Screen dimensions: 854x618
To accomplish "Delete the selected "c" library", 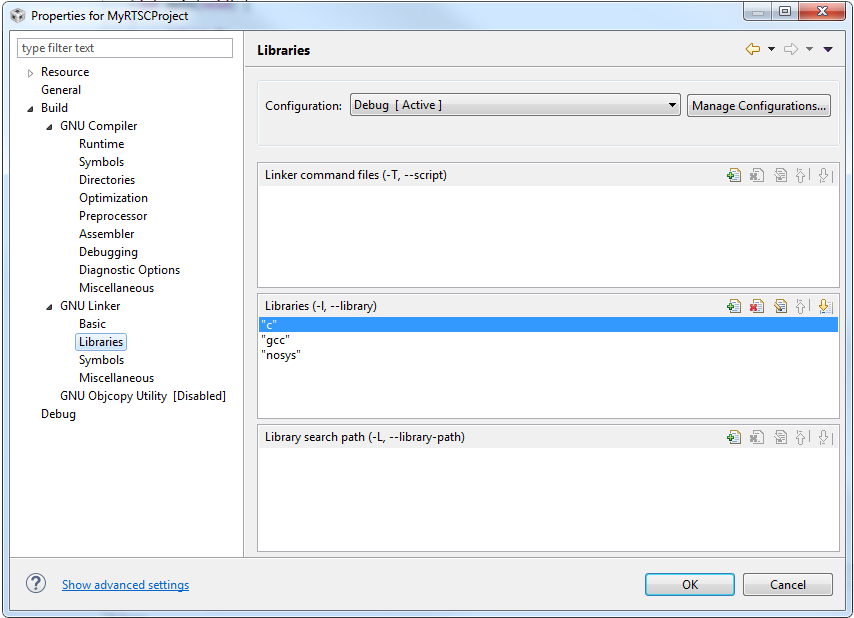I will tap(757, 306).
